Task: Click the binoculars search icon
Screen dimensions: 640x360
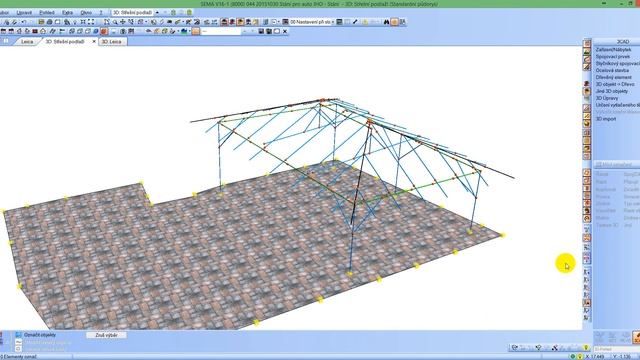Action: click(386, 22)
